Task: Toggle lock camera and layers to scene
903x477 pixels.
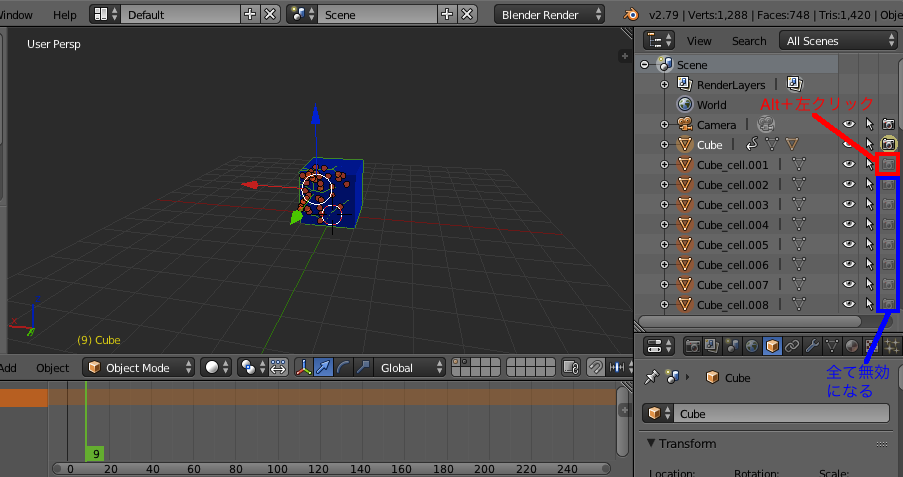Action: click(571, 367)
